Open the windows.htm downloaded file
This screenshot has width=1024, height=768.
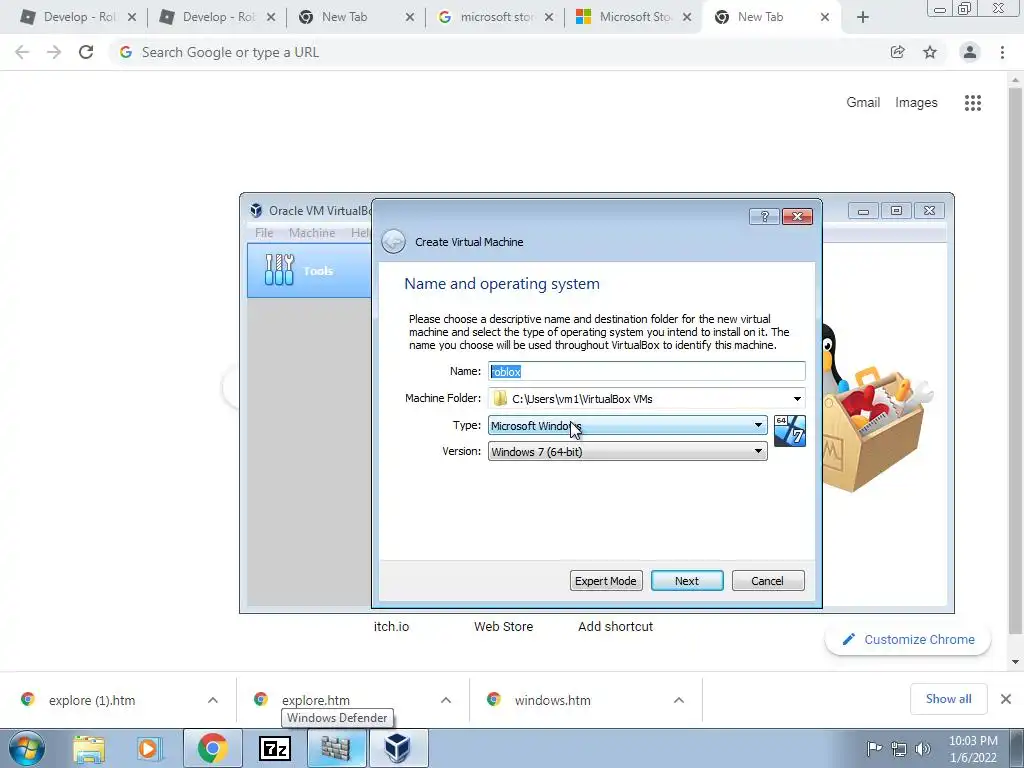pyautogui.click(x=552, y=700)
